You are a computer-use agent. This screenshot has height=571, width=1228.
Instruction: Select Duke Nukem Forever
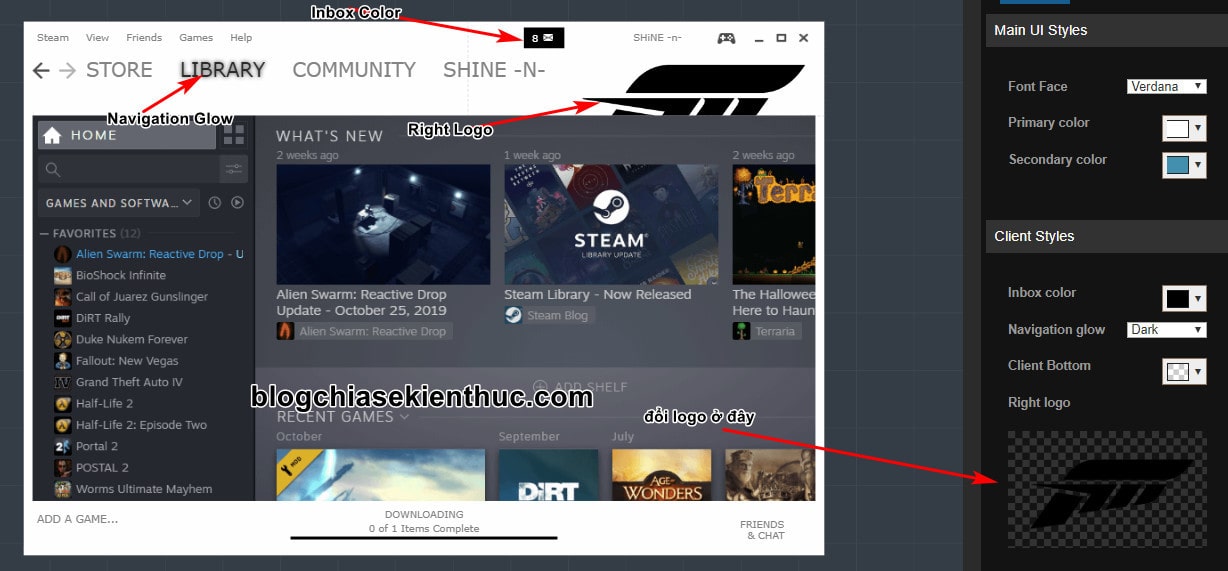[132, 339]
